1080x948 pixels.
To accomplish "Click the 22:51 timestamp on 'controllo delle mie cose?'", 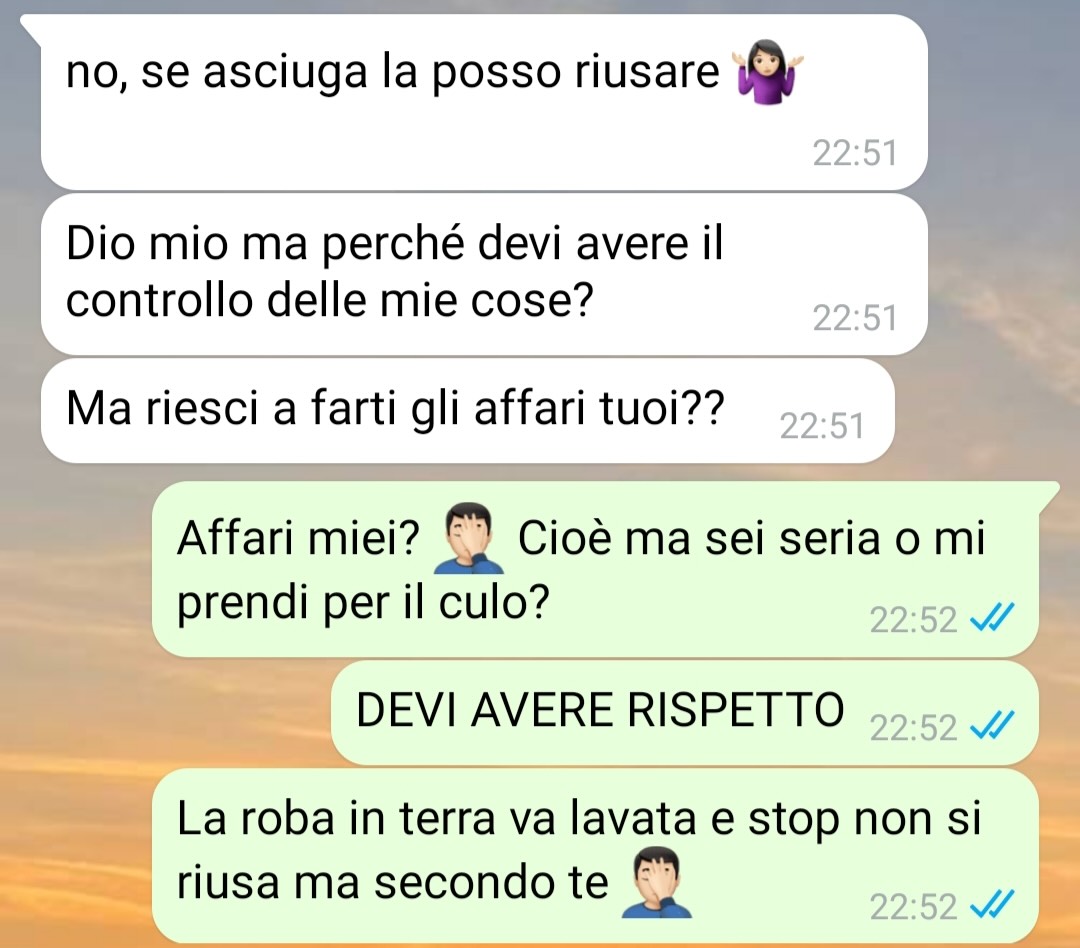I will (x=855, y=318).
